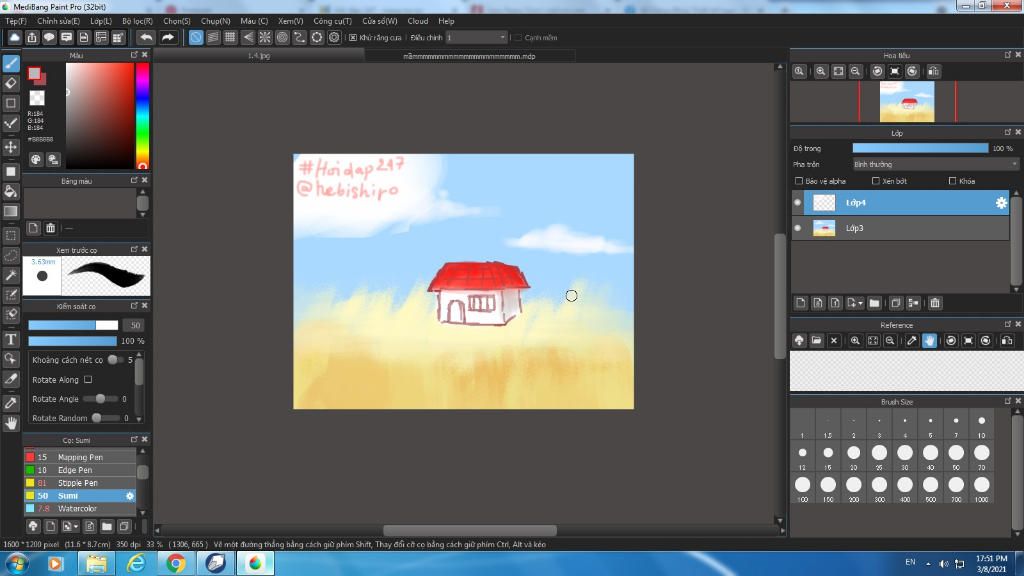Click the rainbow hue strip
1024x576 pixels.
pos(142,116)
